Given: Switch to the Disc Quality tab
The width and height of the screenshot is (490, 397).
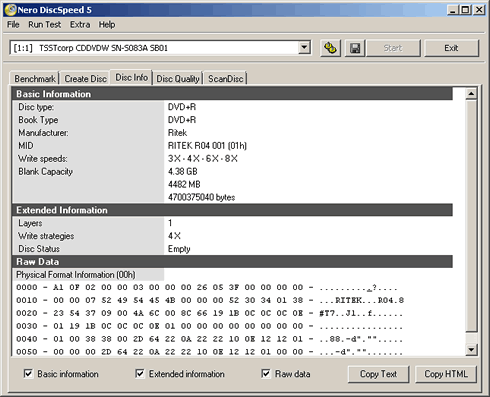Looking at the screenshot, I should click(x=178, y=79).
